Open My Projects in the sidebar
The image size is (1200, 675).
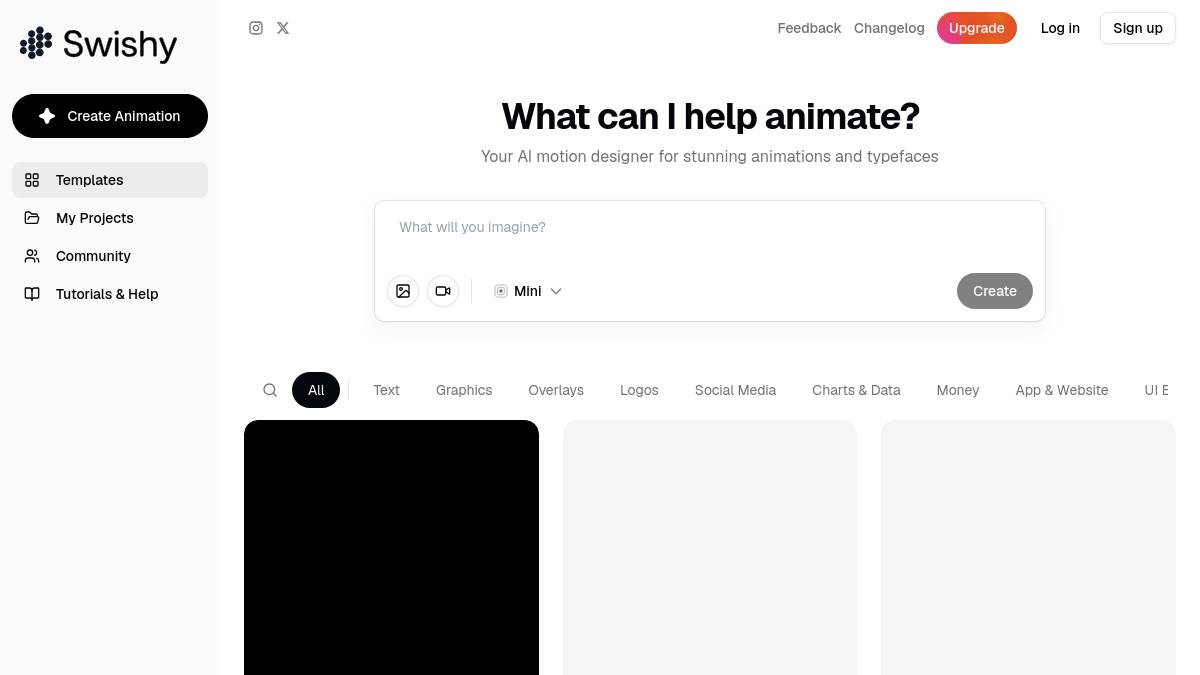point(110,218)
